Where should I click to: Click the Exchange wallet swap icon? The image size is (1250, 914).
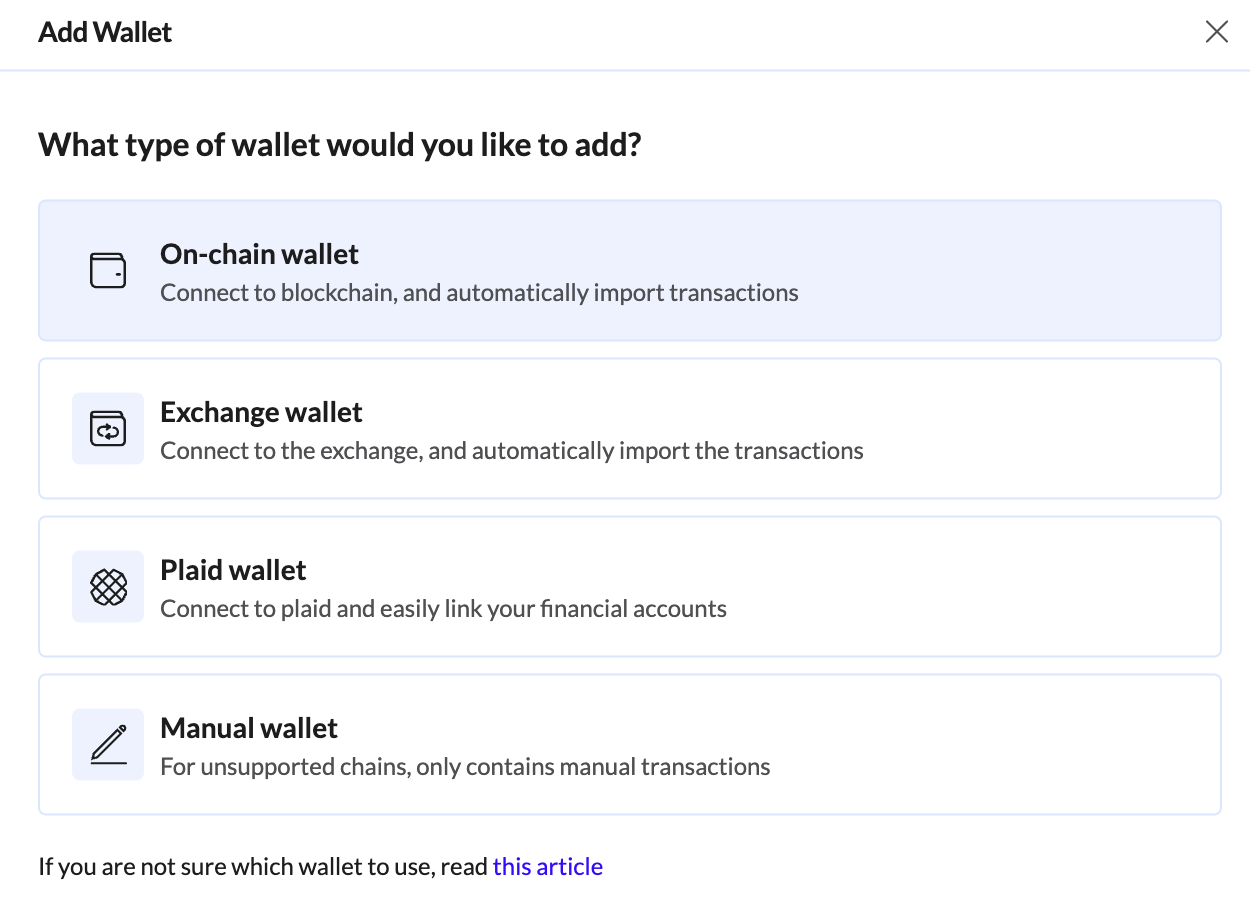[x=108, y=429]
